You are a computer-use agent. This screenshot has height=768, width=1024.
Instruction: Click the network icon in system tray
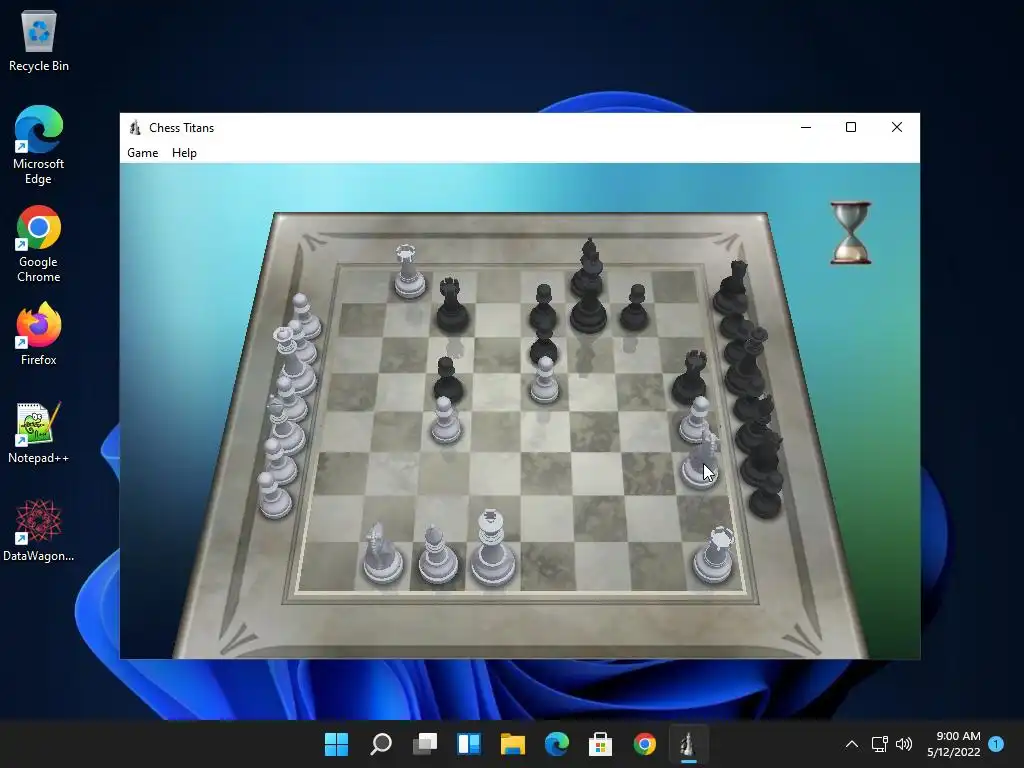[x=879, y=744]
